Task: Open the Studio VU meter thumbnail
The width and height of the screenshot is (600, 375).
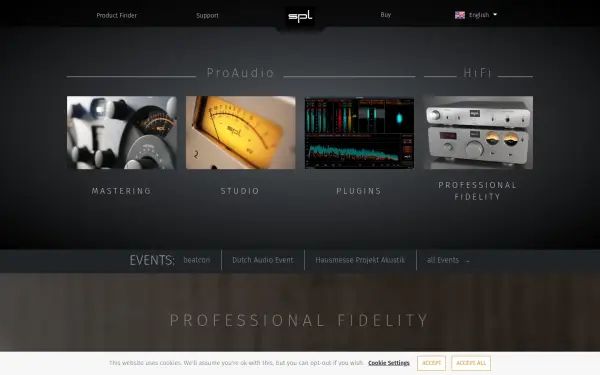Action: click(x=241, y=132)
